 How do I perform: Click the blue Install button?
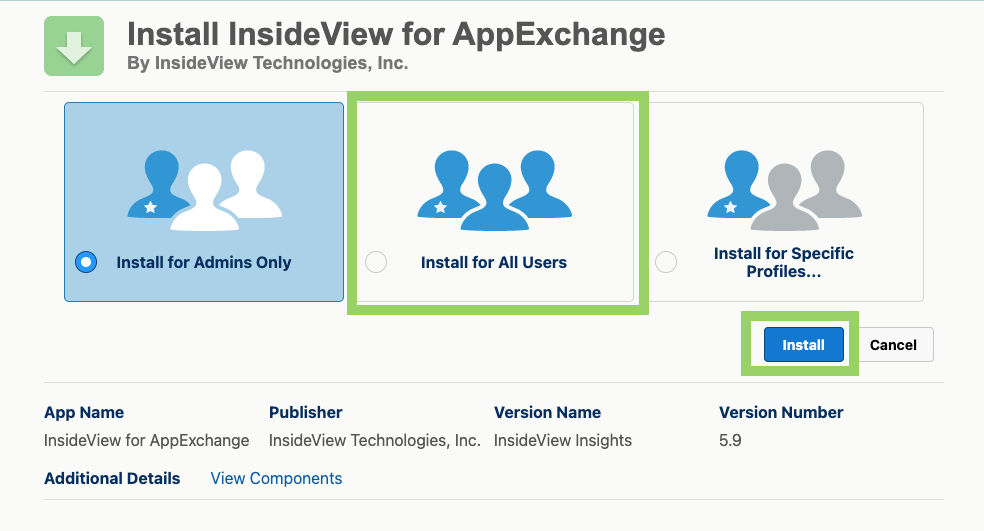point(803,345)
